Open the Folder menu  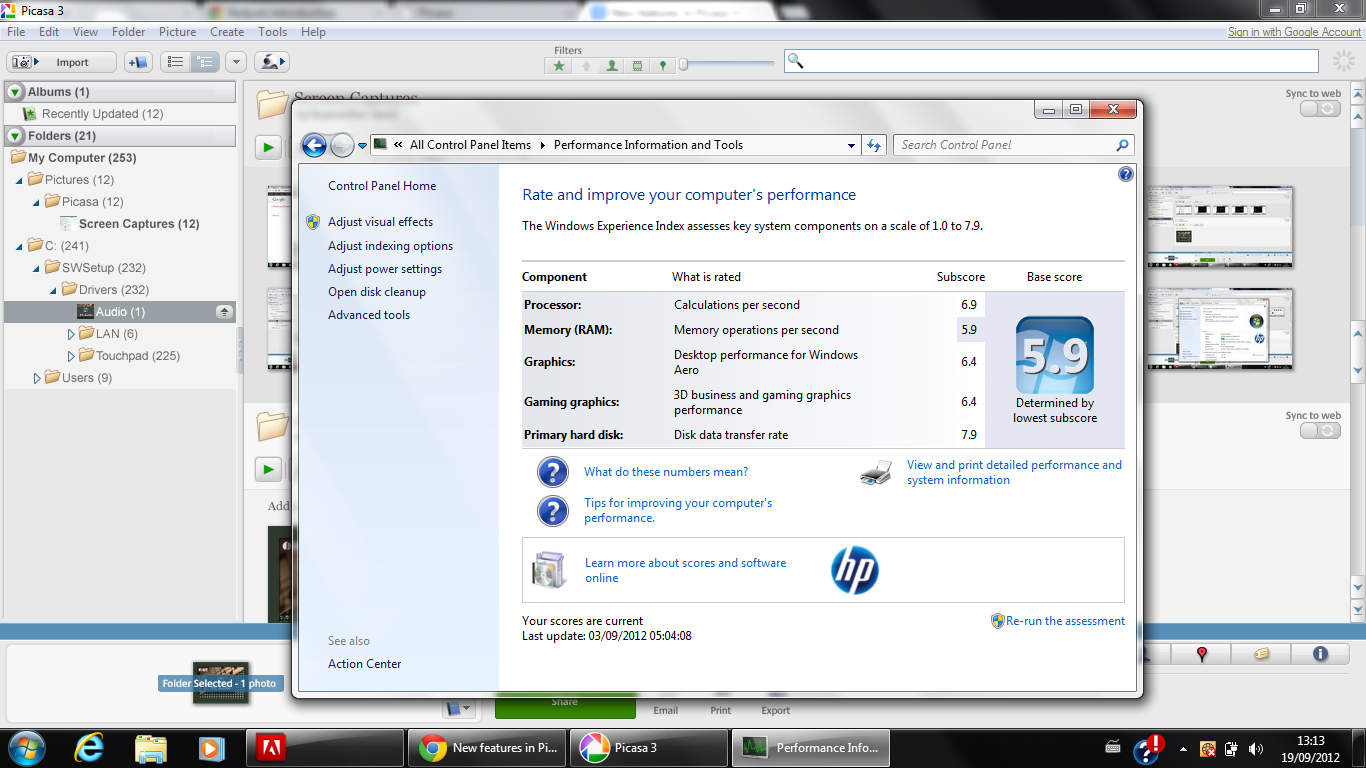(x=128, y=32)
